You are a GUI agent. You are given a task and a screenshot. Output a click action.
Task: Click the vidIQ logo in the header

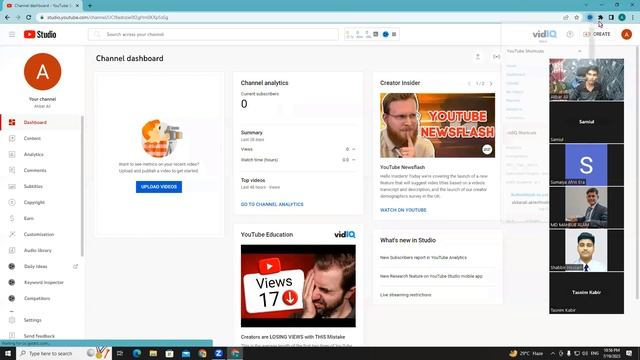tap(544, 34)
